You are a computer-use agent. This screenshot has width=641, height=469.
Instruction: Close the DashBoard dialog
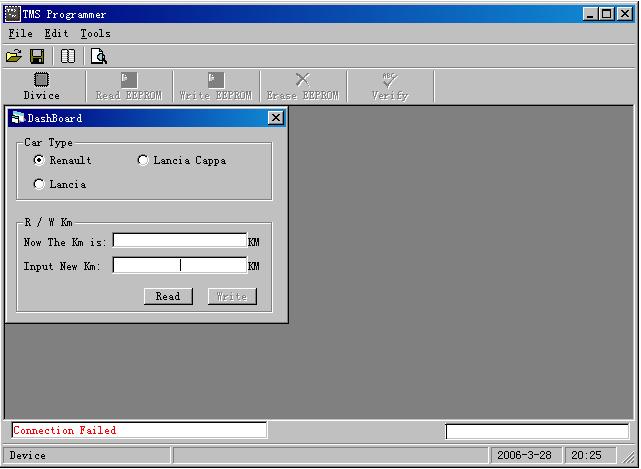(x=276, y=118)
